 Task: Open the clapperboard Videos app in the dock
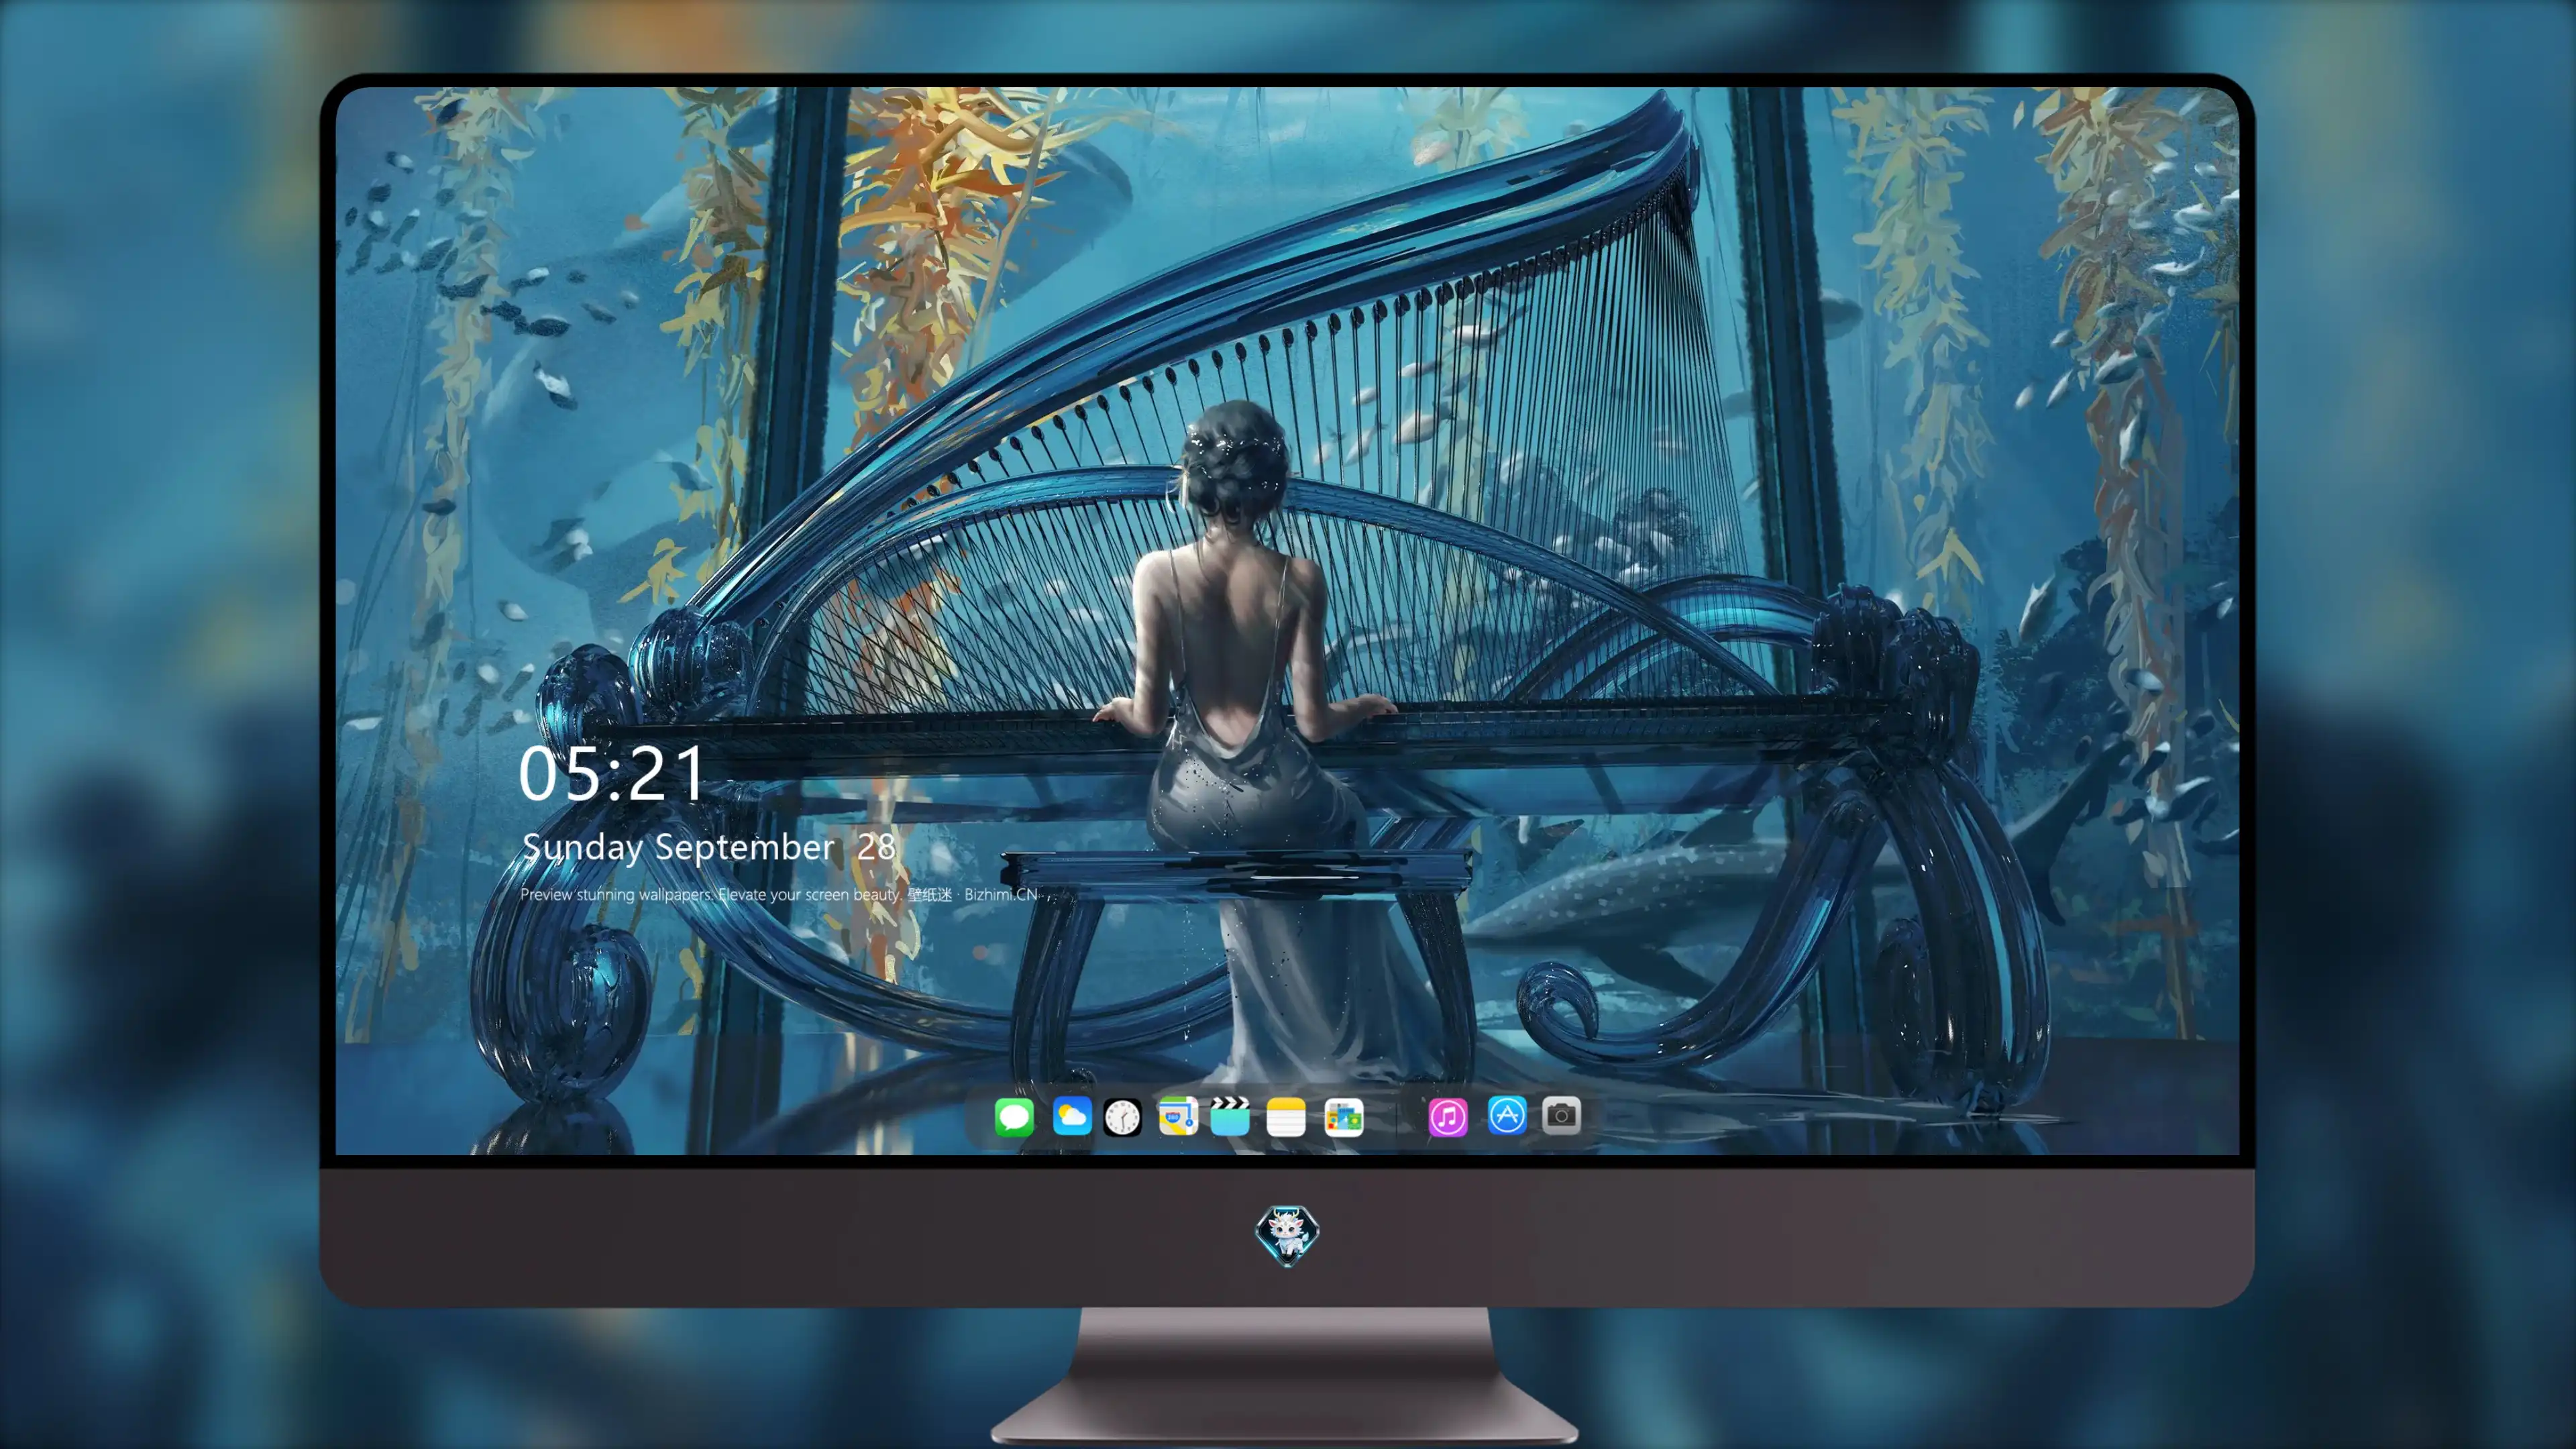point(1230,1116)
